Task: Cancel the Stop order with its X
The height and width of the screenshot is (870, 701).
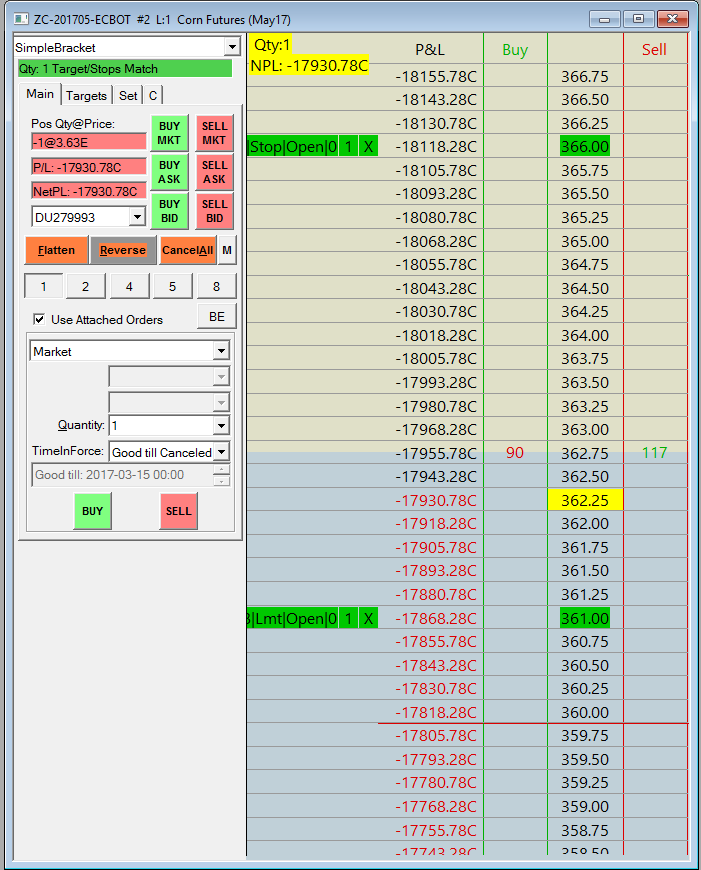Action: click(x=369, y=147)
